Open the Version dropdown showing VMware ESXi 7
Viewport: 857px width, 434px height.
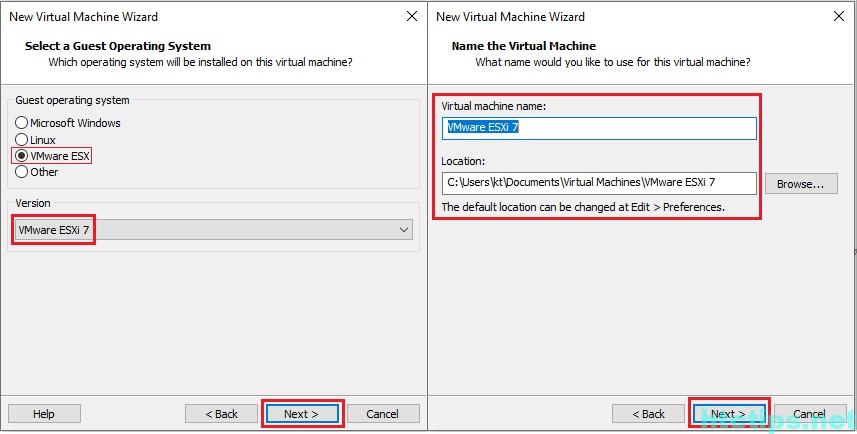coord(214,230)
